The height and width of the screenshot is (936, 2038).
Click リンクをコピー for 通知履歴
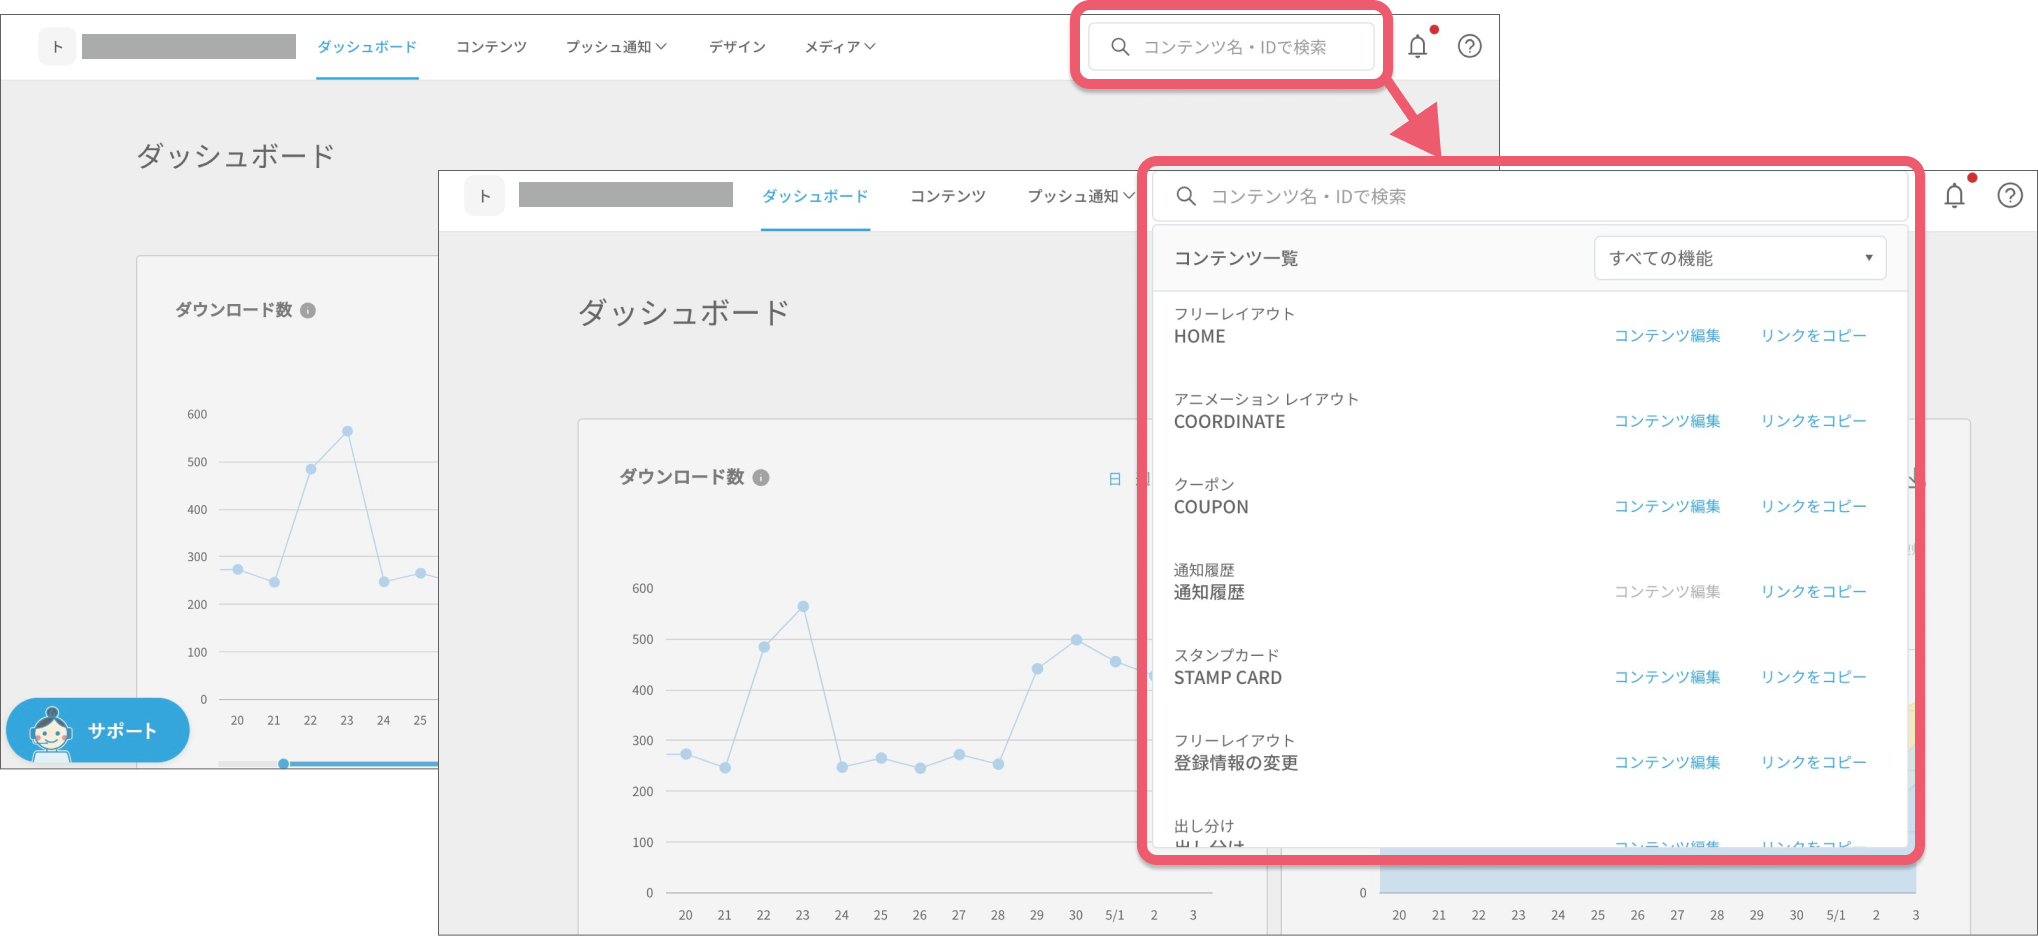coord(1813,591)
